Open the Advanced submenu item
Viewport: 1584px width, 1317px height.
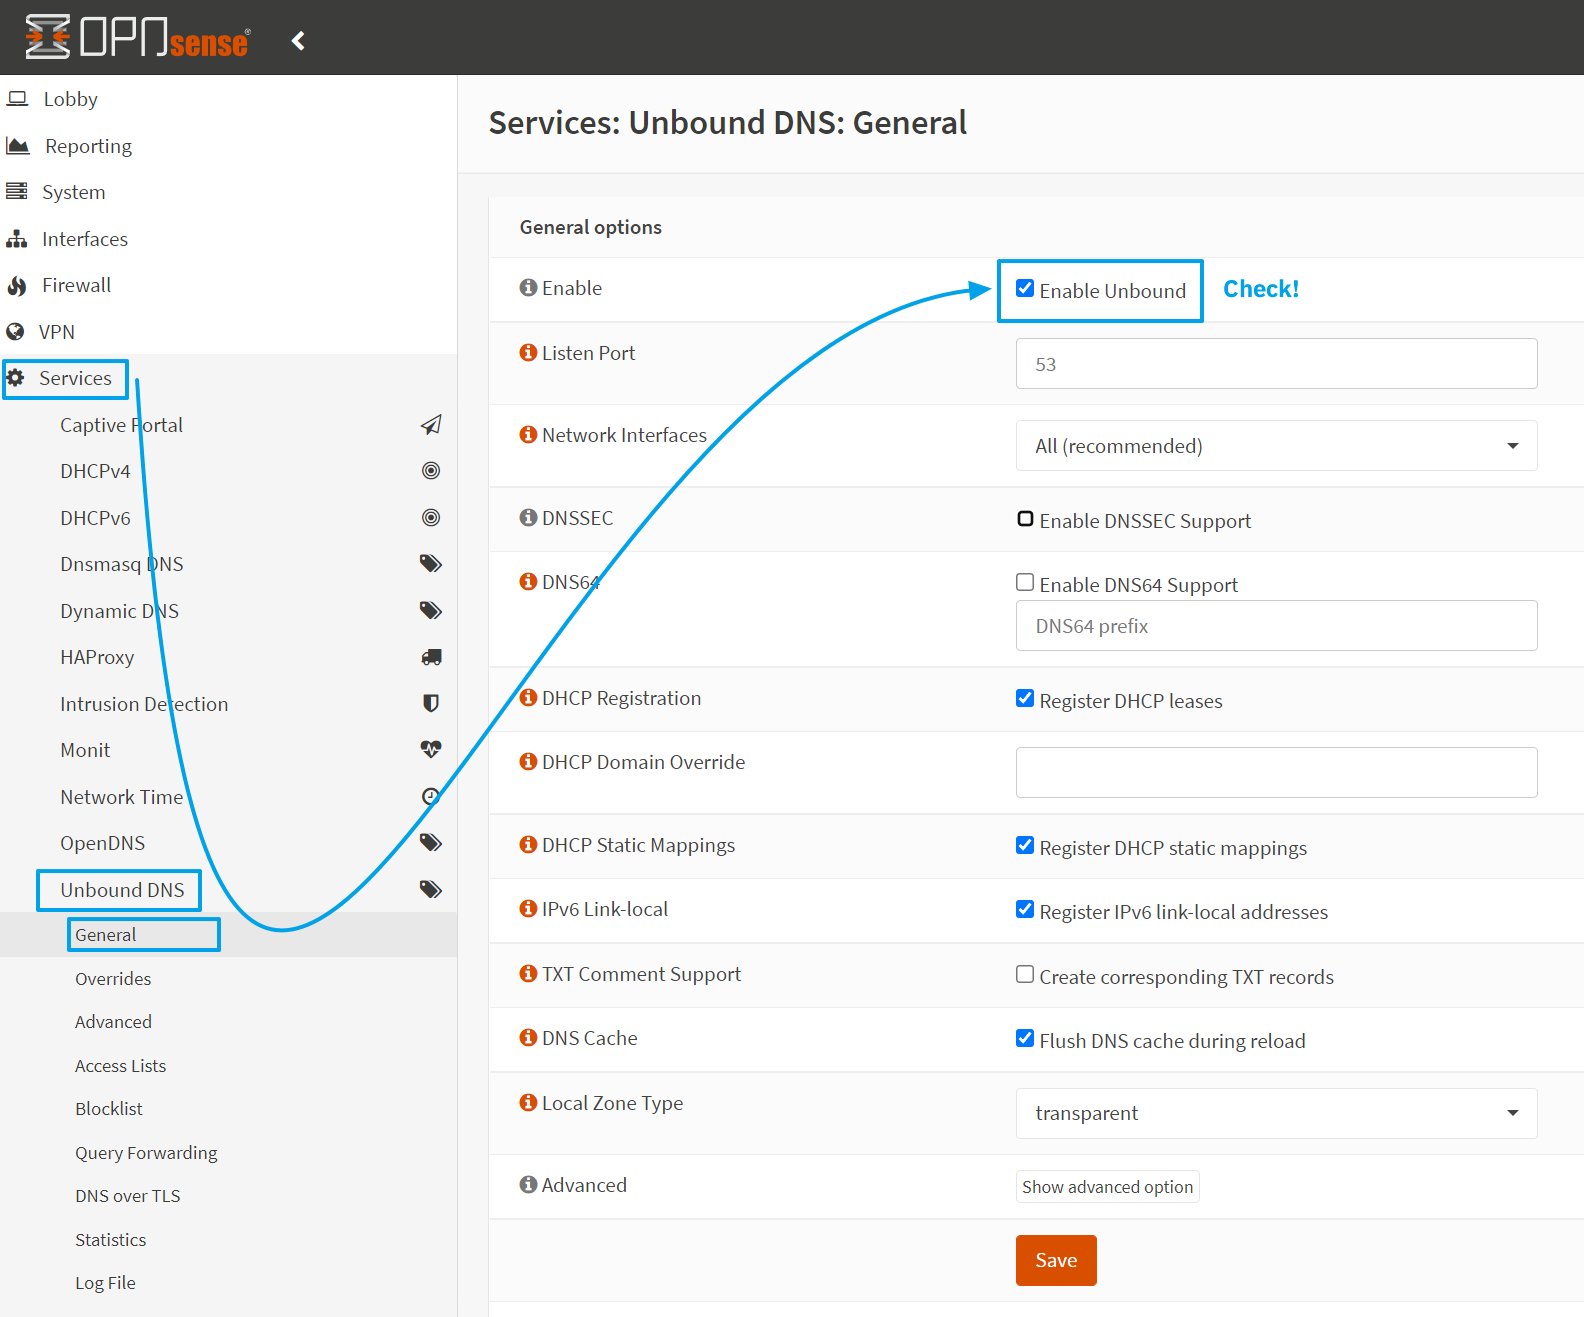click(113, 1022)
